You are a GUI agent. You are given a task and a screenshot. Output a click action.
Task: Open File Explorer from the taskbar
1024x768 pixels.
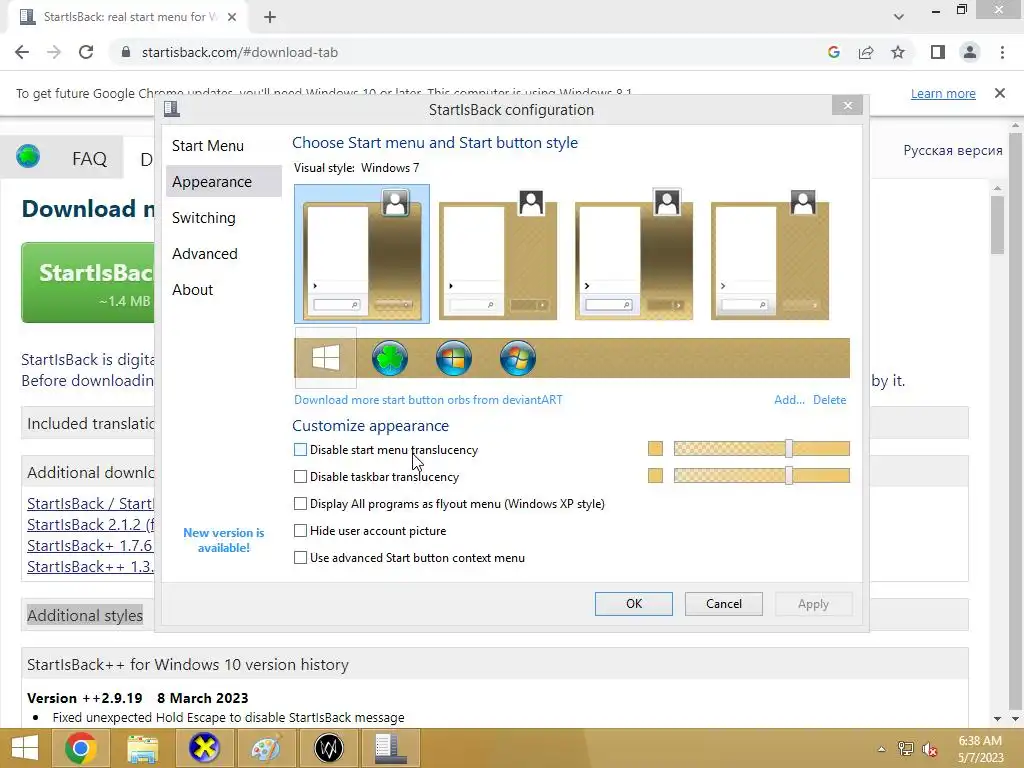(x=143, y=748)
